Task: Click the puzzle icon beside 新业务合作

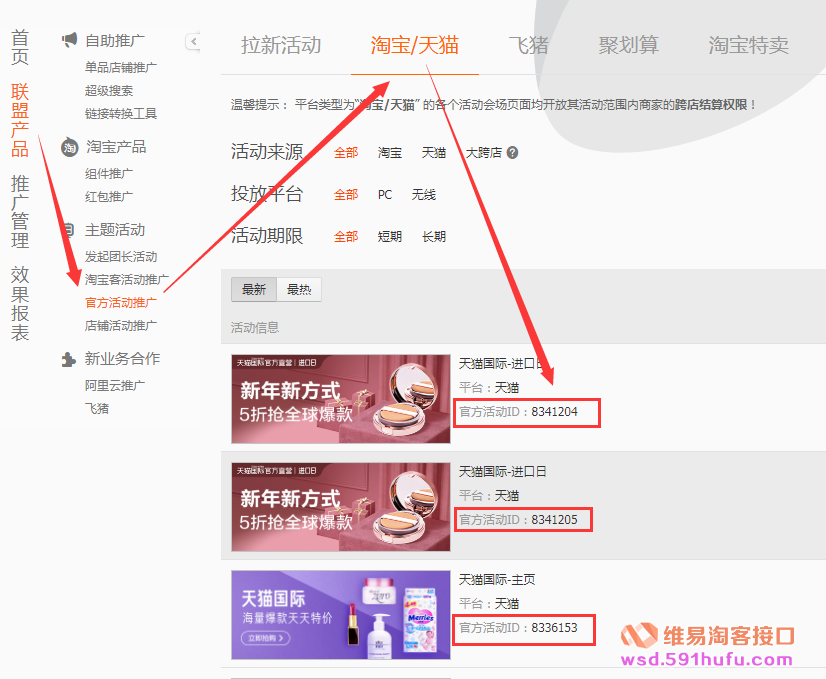Action: coord(68,359)
